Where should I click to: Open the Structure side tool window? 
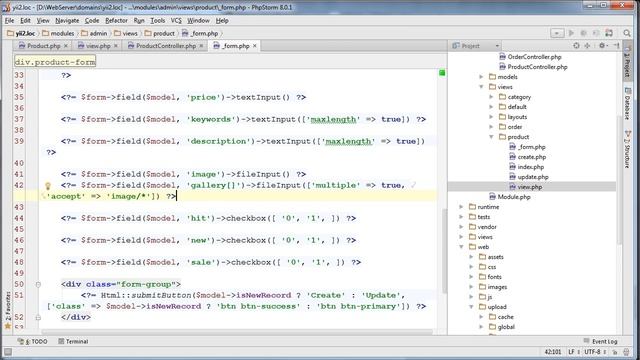pyautogui.click(x=627, y=149)
